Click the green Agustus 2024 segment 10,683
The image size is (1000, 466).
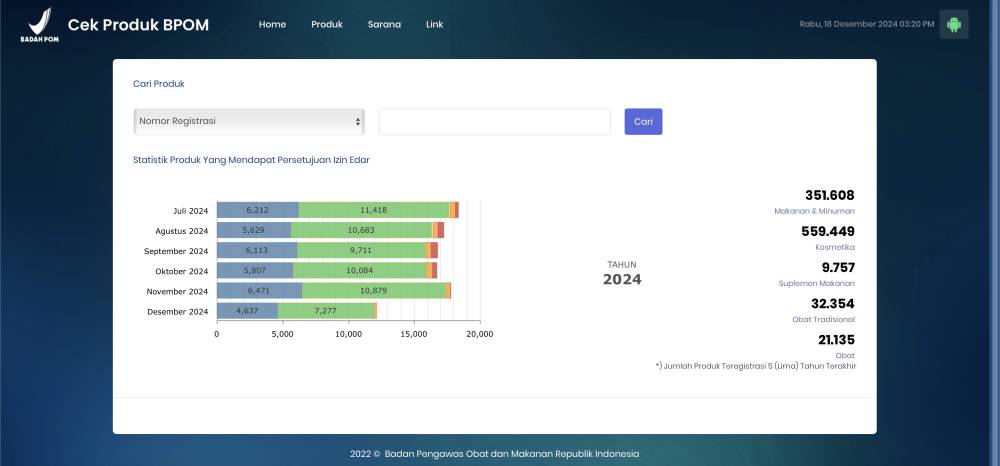click(361, 230)
